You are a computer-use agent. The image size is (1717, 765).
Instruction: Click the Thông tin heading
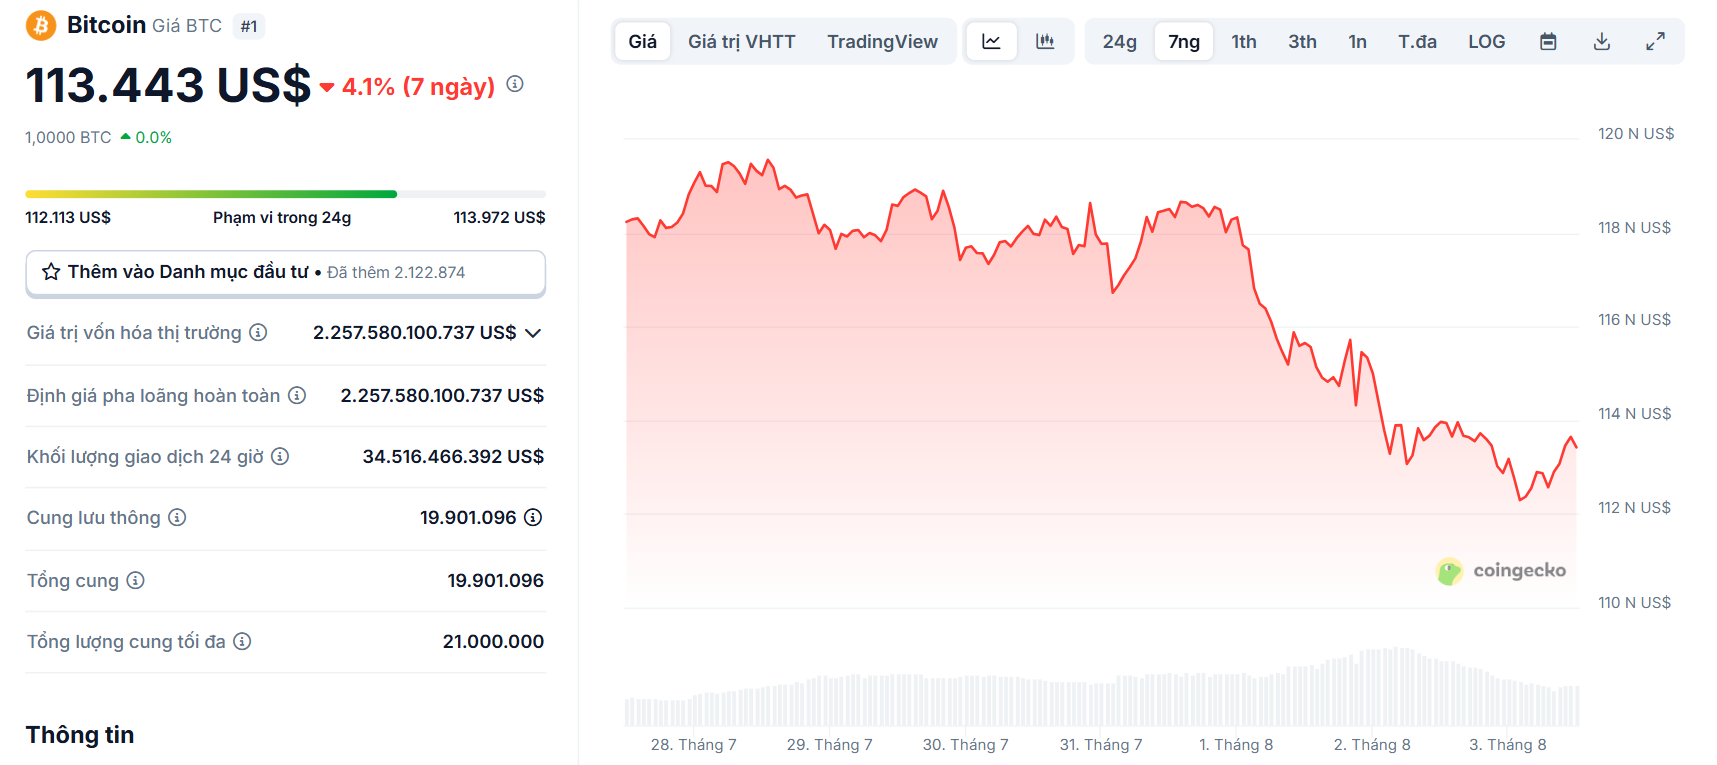[x=80, y=735]
